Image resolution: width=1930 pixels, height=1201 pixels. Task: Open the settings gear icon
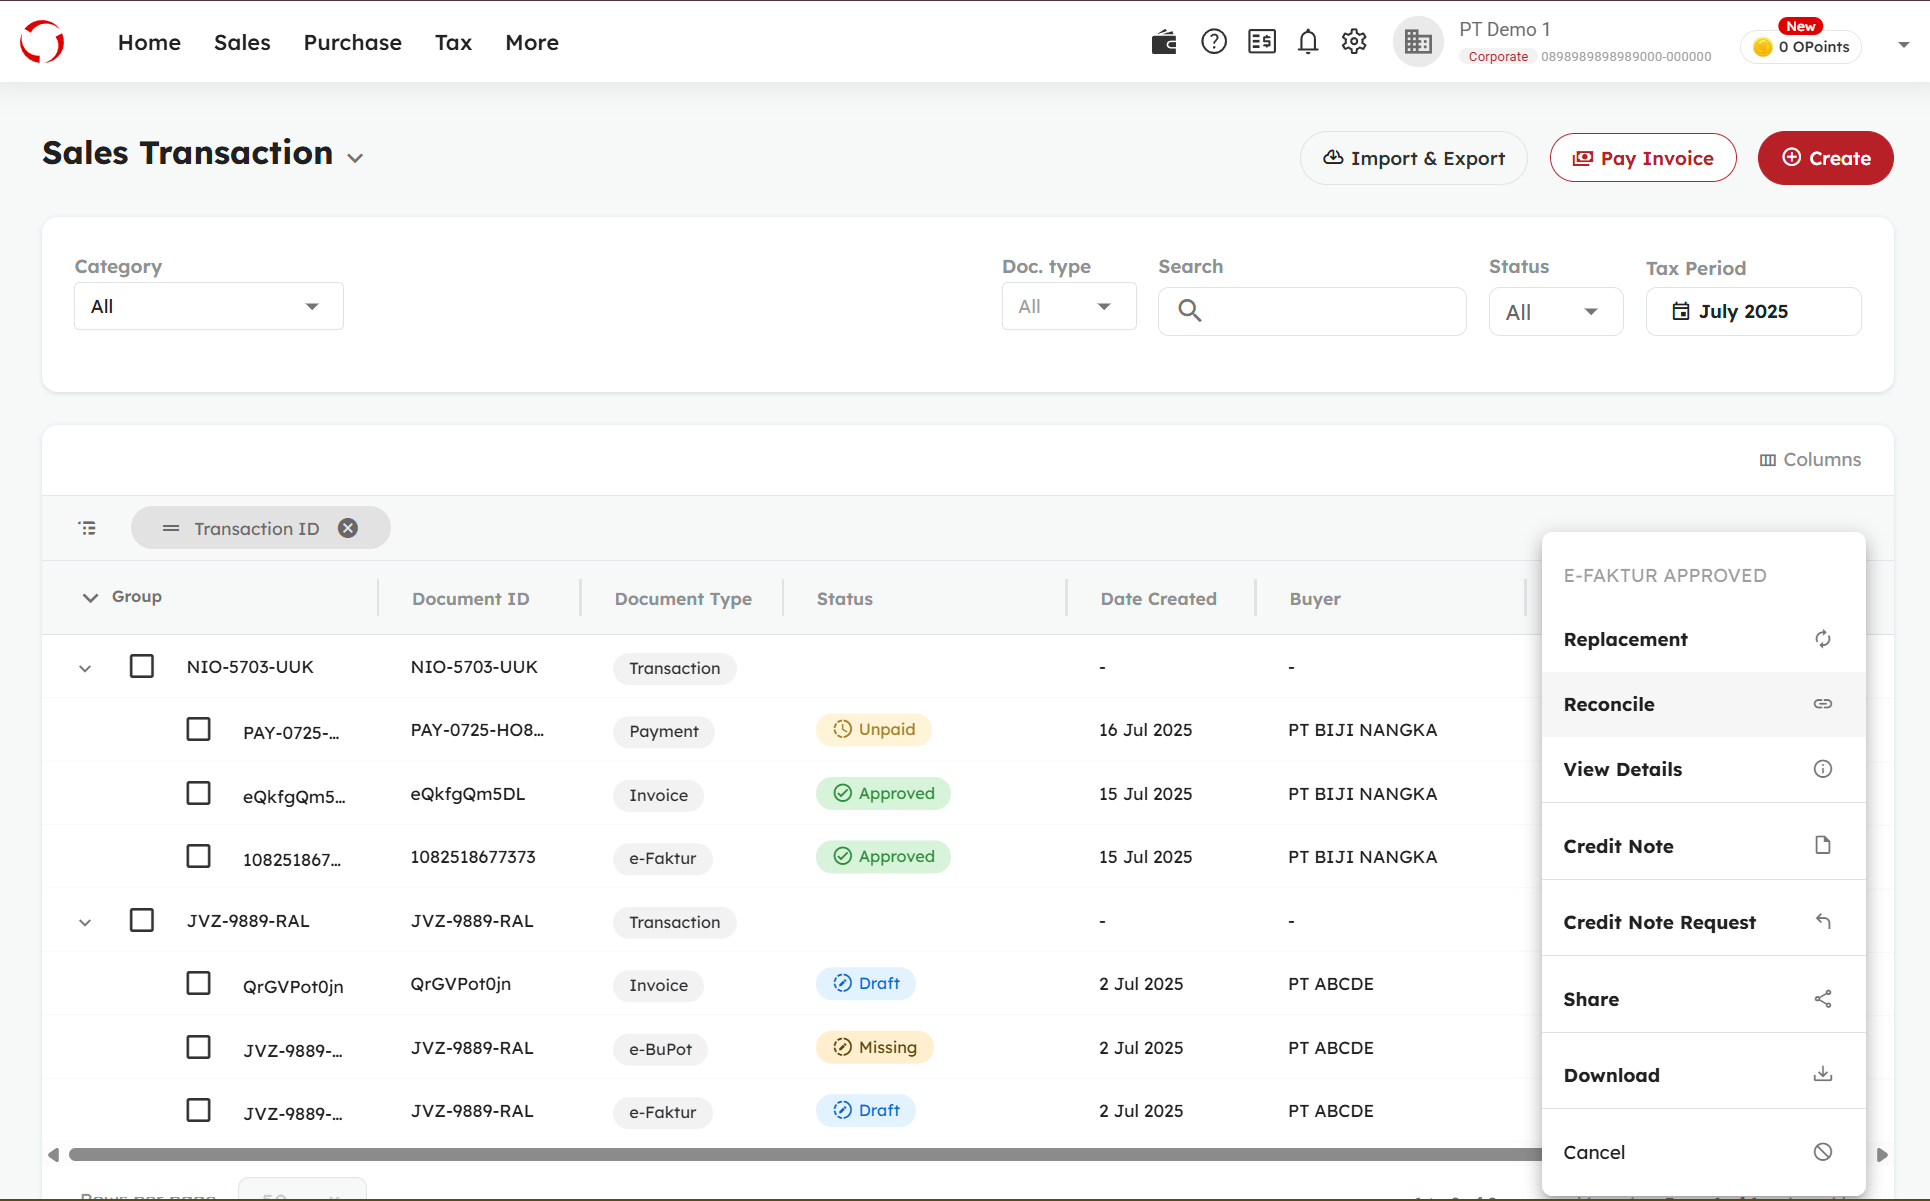[x=1354, y=42]
